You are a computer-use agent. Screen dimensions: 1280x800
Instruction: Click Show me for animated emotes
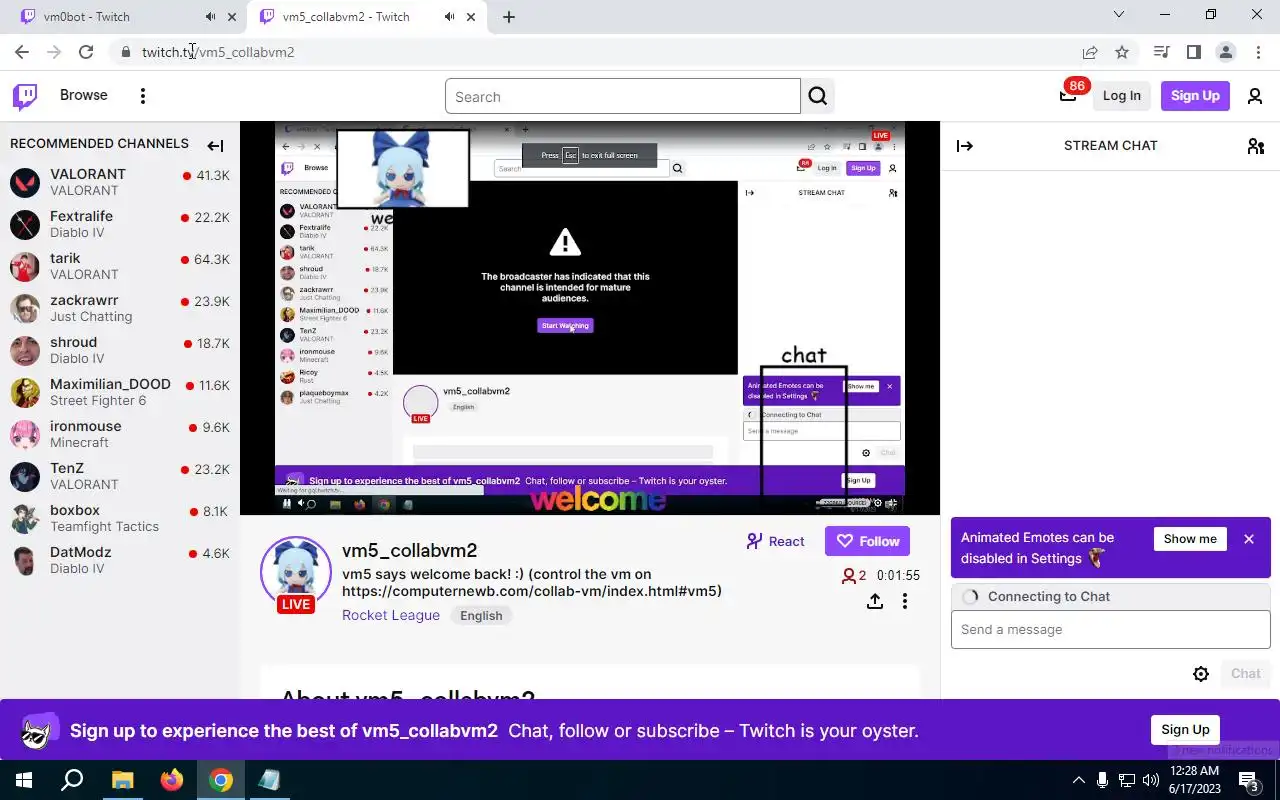(x=1190, y=539)
